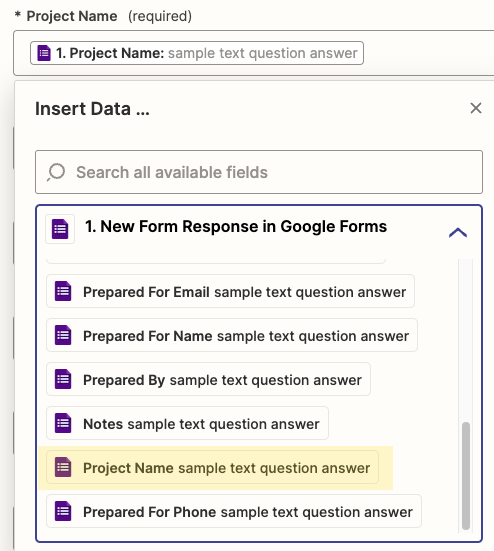
Task: Click the Google Forms icon in section header
Action: 60,229
